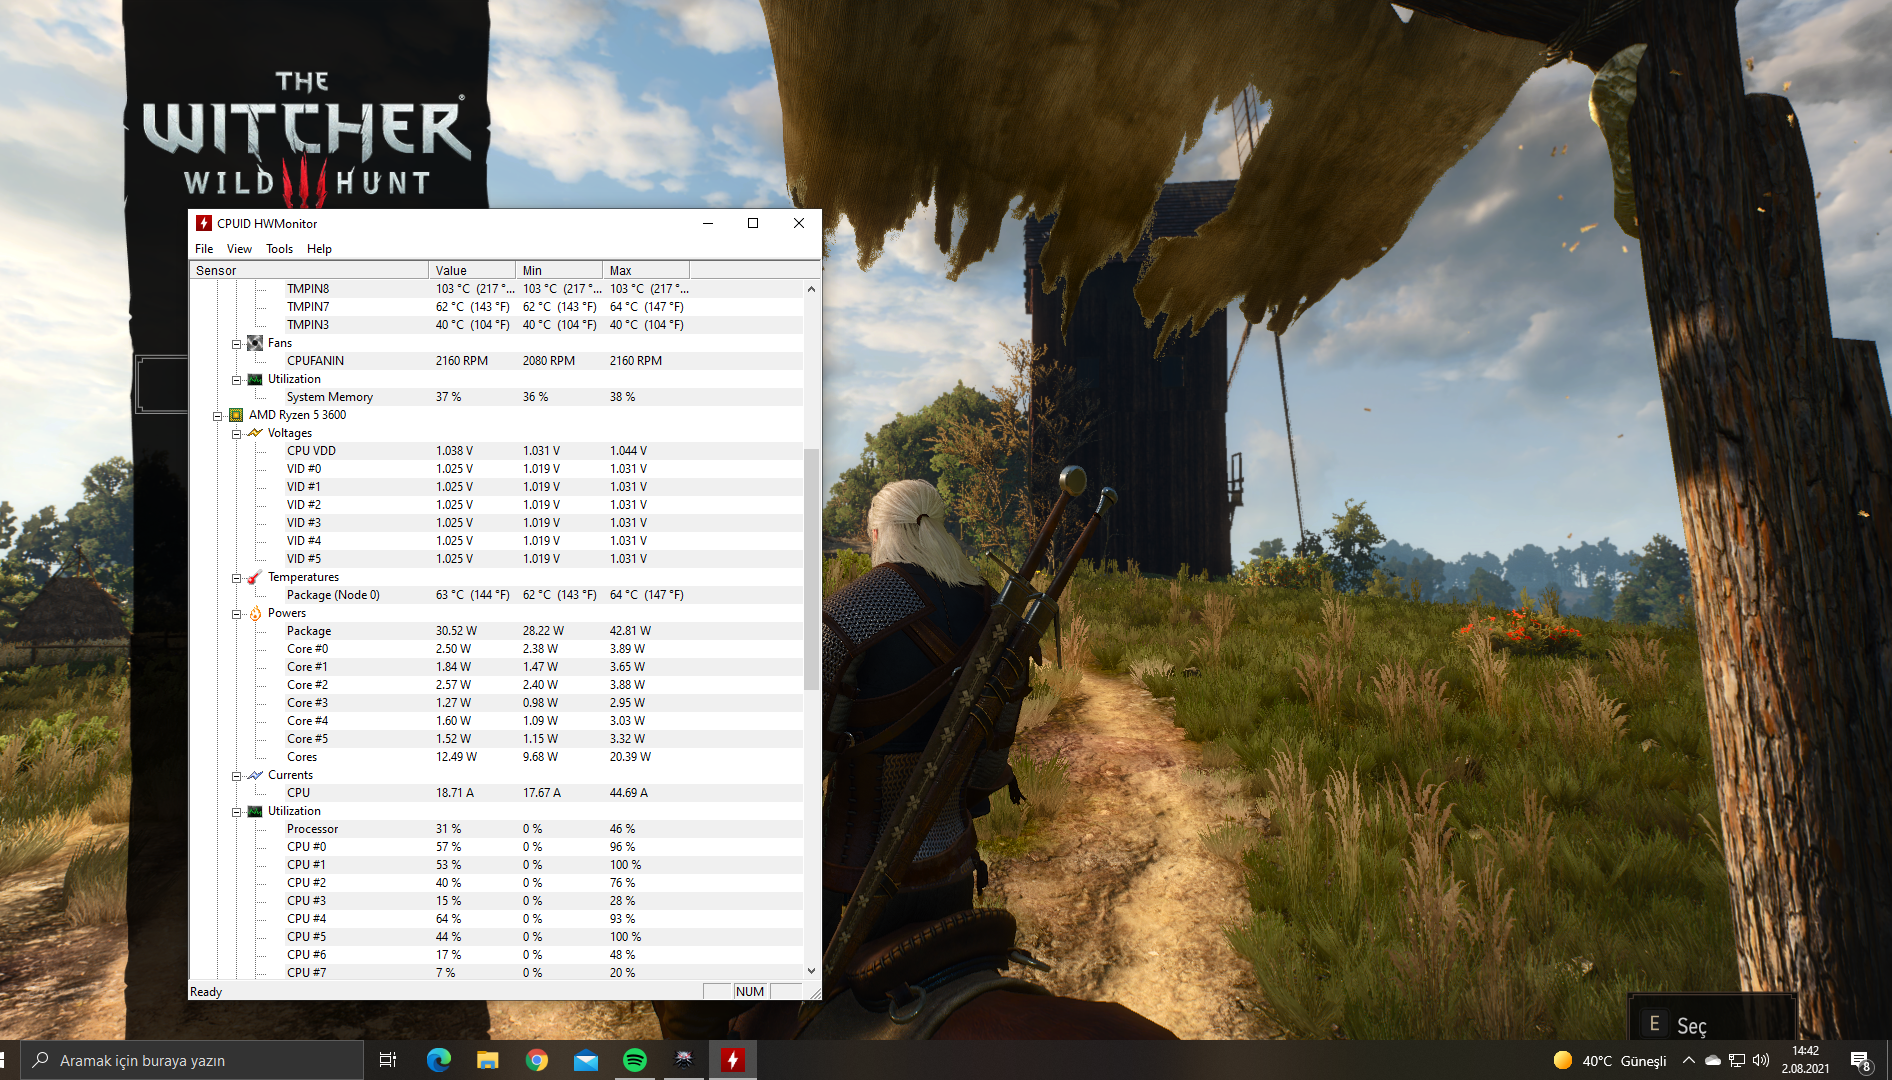
Task: Launch Google Chrome from the taskbar
Action: (x=537, y=1060)
